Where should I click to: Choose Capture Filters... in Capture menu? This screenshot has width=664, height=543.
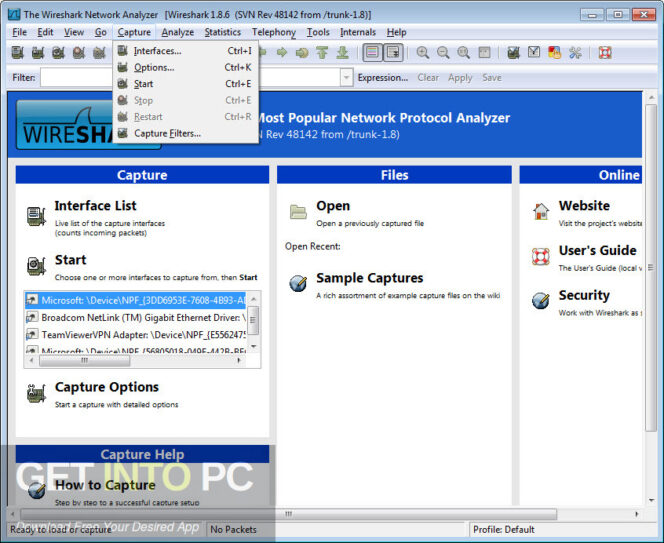click(185, 133)
